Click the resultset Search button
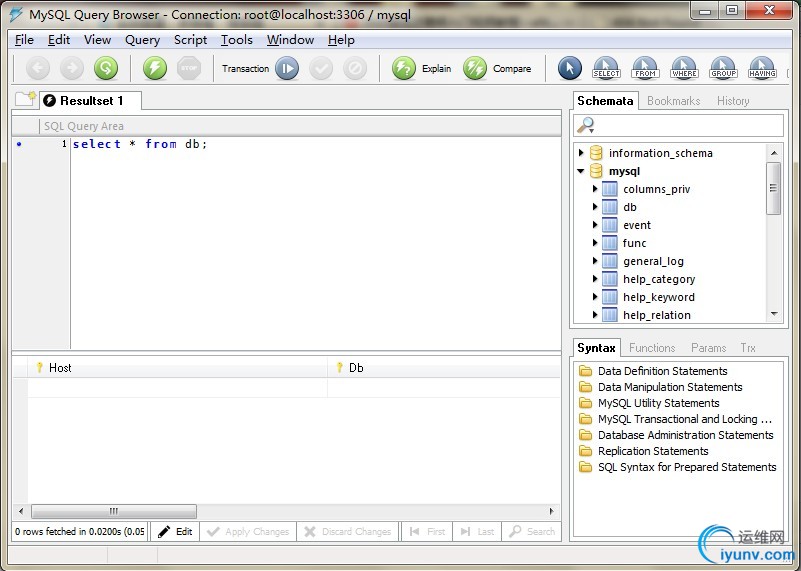801x571 pixels. click(532, 532)
